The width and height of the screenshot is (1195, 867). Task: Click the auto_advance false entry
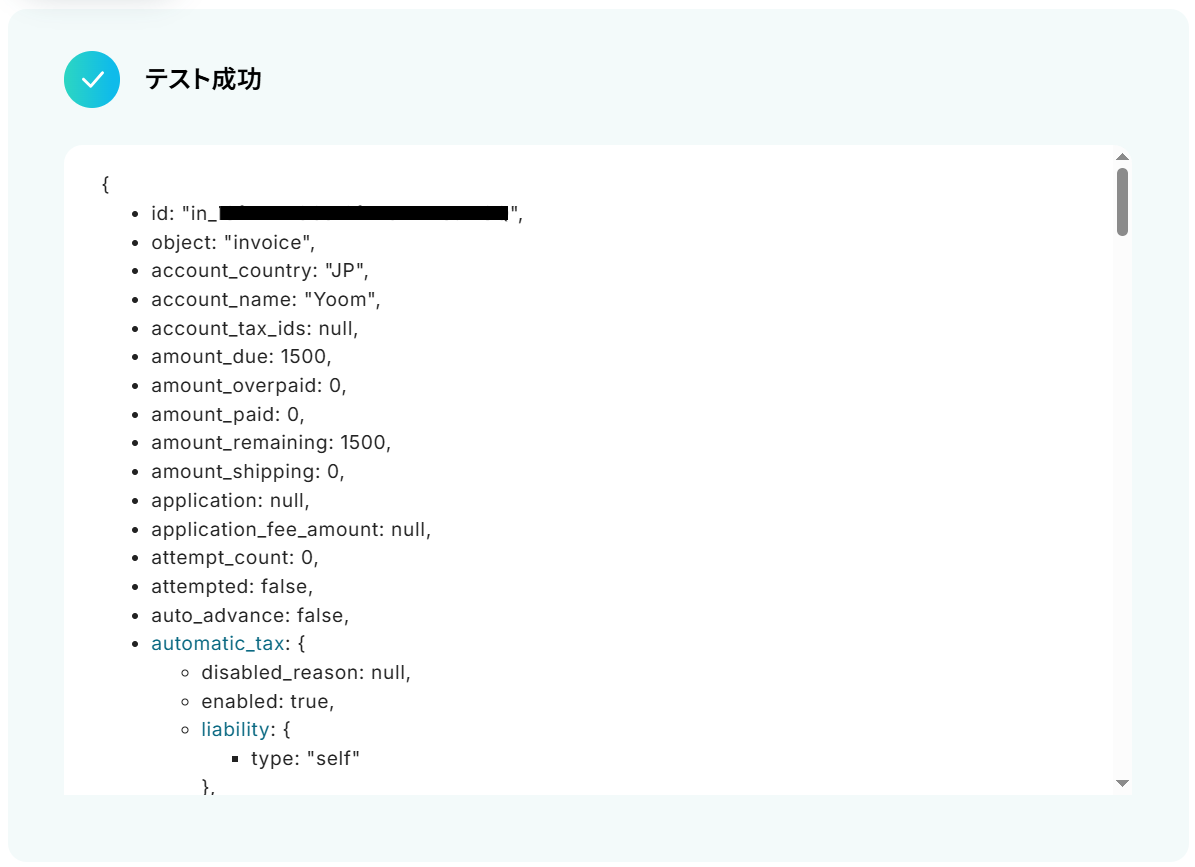(x=250, y=616)
